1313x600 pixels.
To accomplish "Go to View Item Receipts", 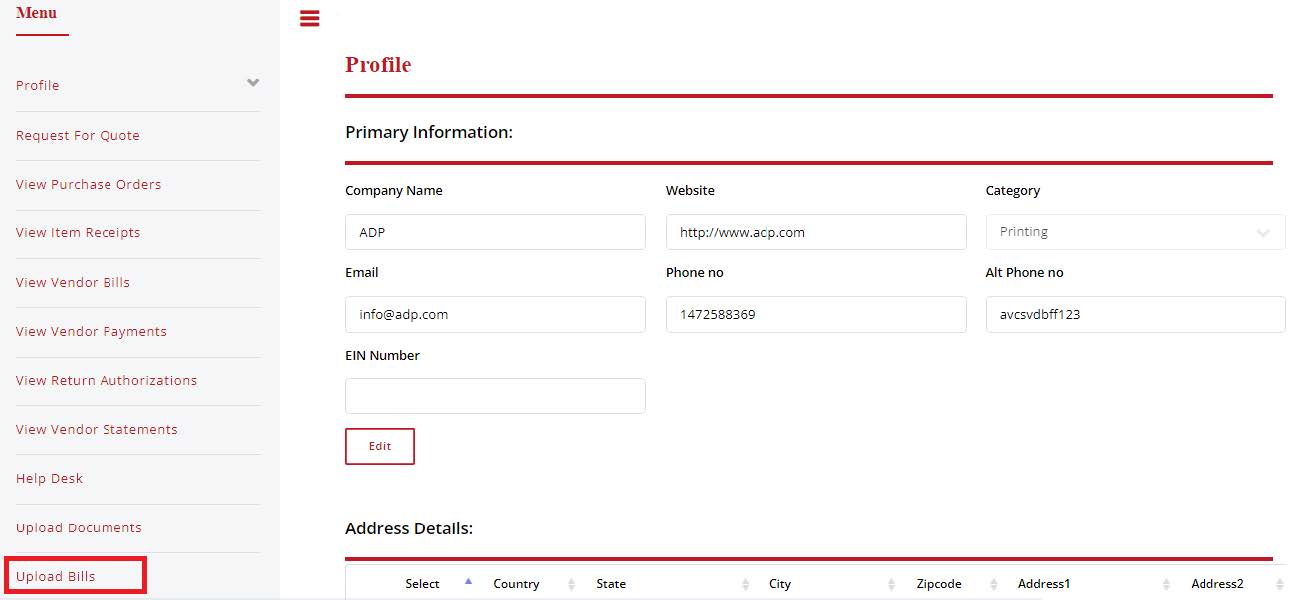I will coord(78,233).
